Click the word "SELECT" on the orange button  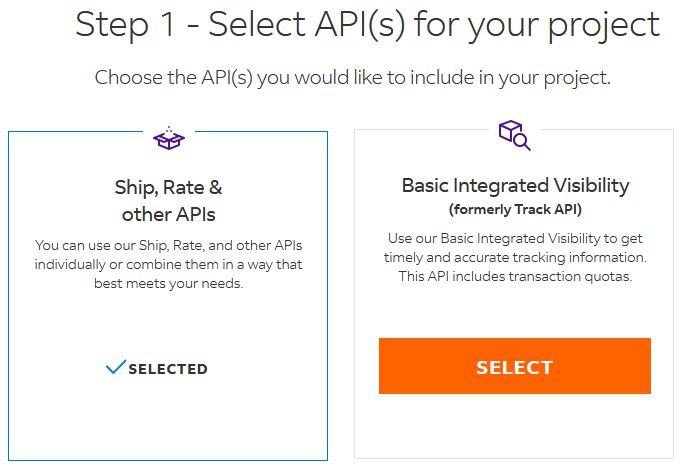point(514,367)
